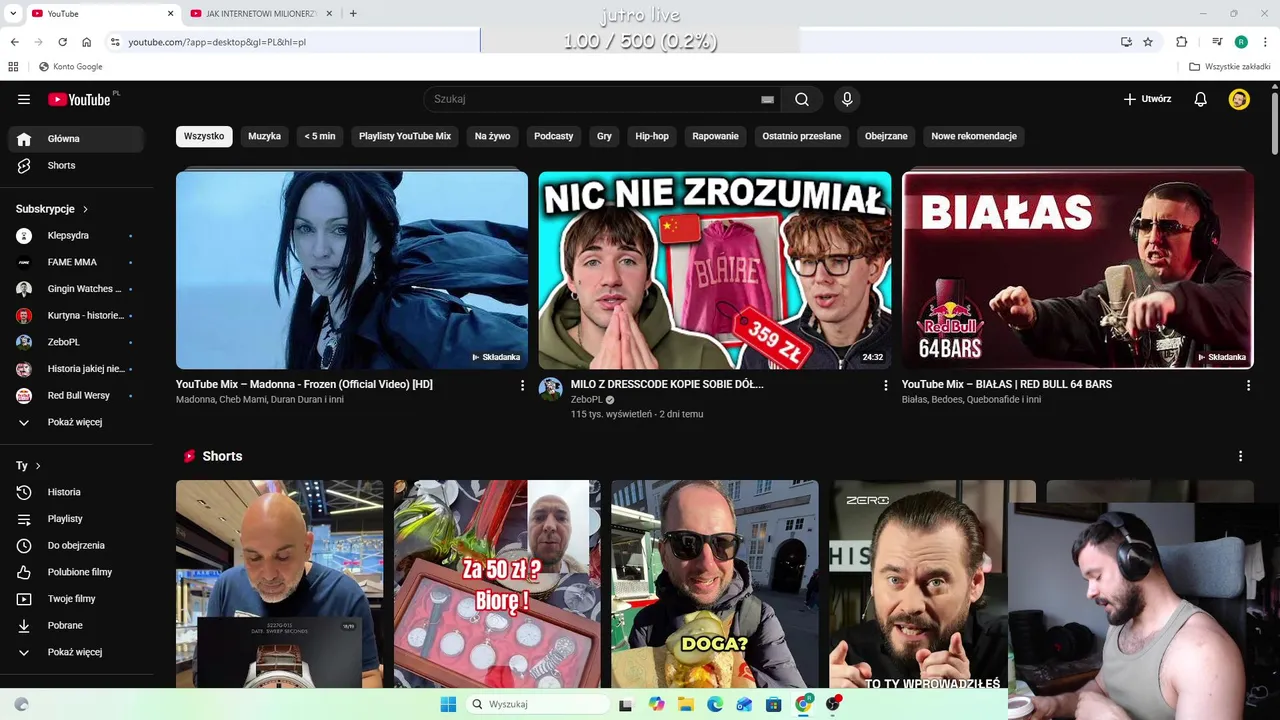Screen dimensions: 1280x720
Task: Open the on-screen keyboard icon in search
Action: click(767, 99)
